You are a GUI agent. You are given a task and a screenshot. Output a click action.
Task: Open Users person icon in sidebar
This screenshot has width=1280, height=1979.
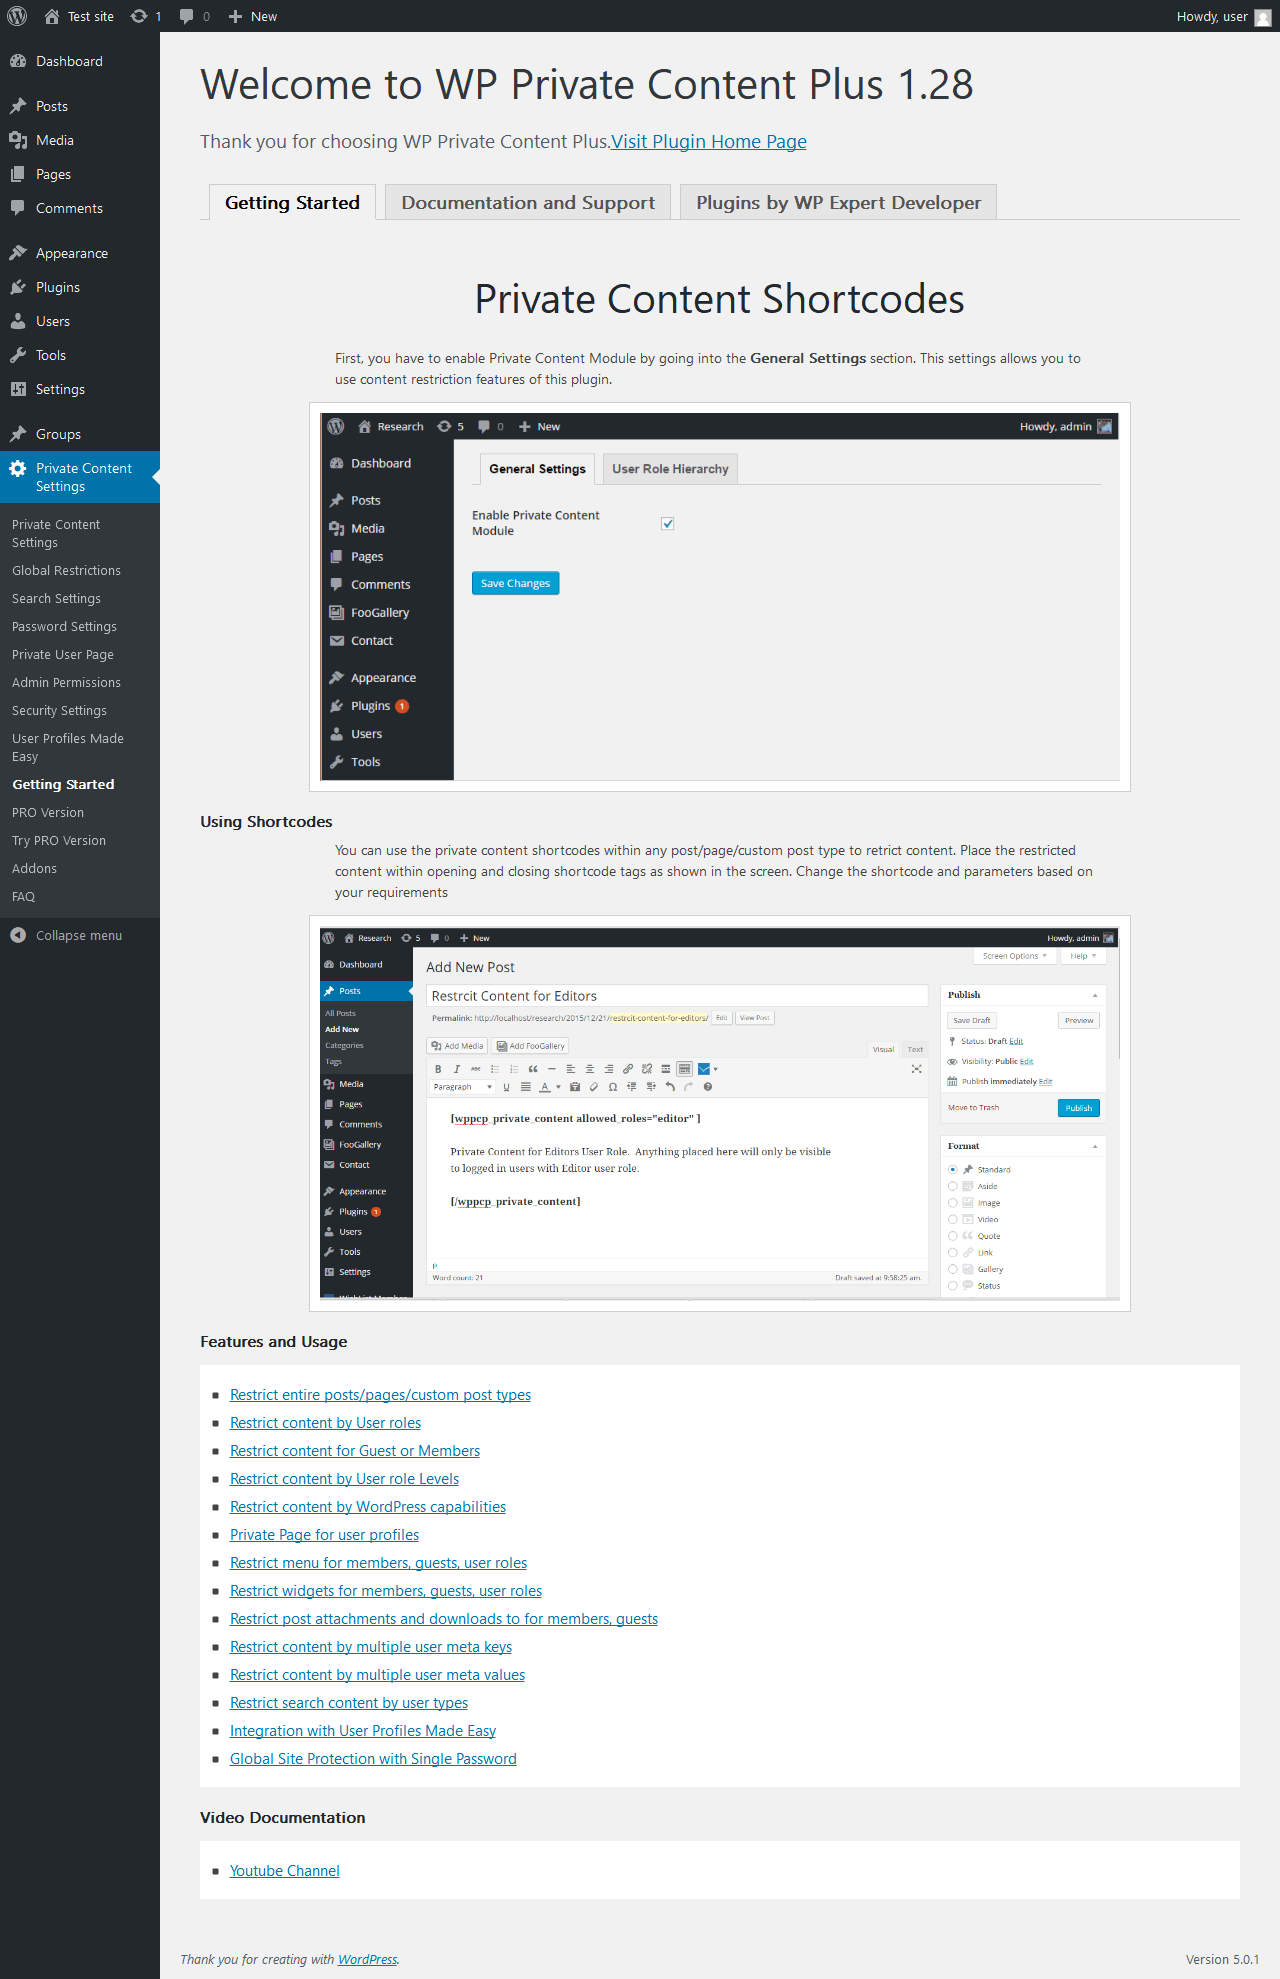18,321
